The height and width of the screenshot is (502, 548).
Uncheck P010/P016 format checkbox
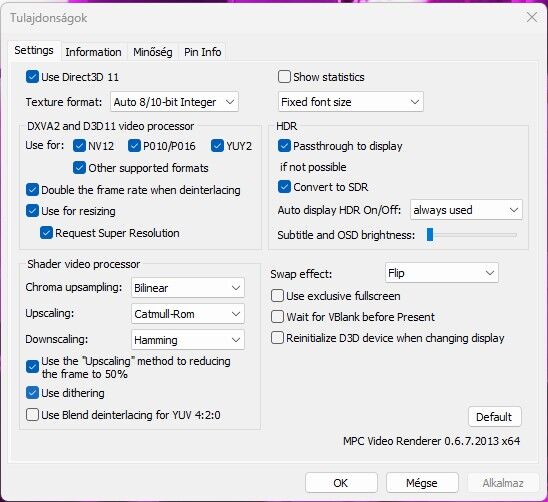pos(134,146)
